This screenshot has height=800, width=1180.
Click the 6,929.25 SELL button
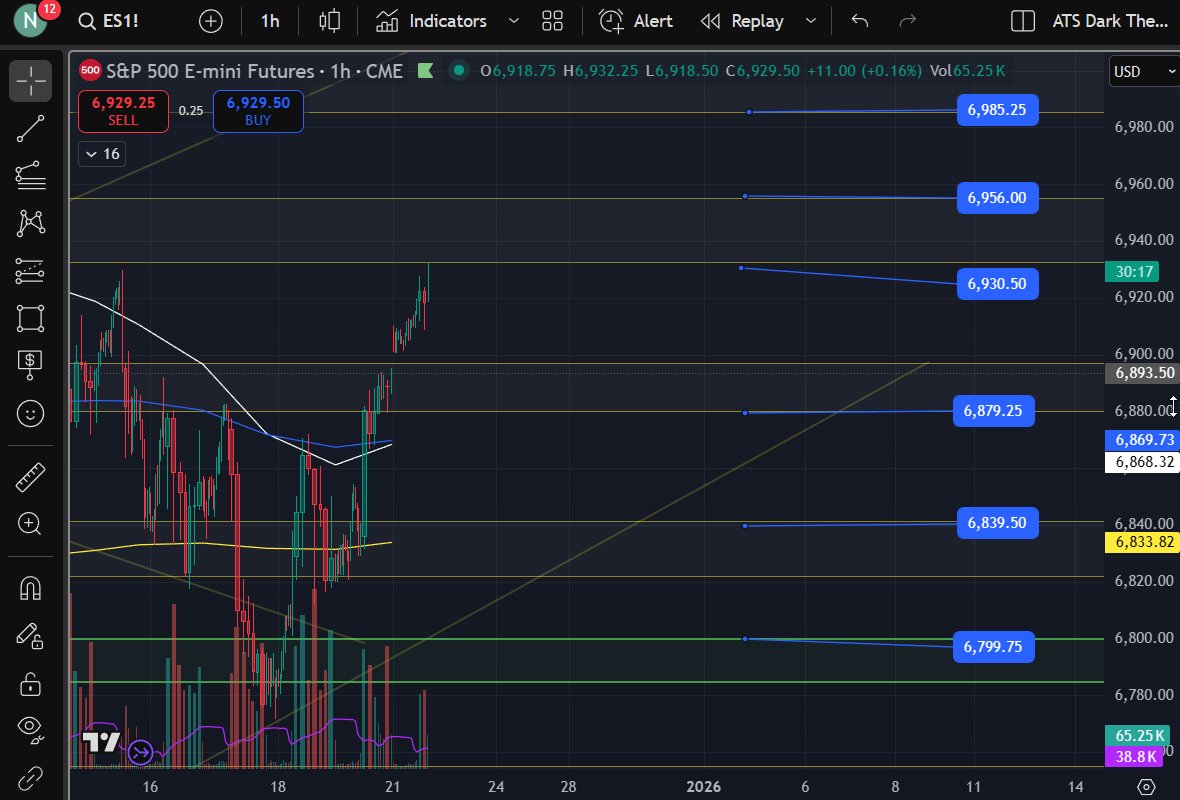[123, 111]
